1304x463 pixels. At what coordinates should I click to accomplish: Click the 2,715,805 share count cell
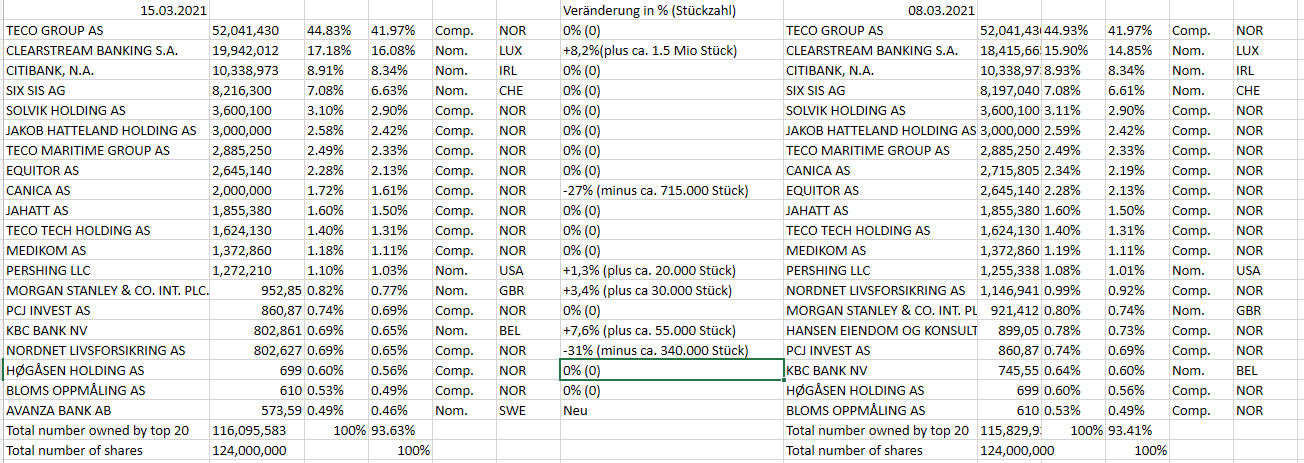coord(1009,171)
